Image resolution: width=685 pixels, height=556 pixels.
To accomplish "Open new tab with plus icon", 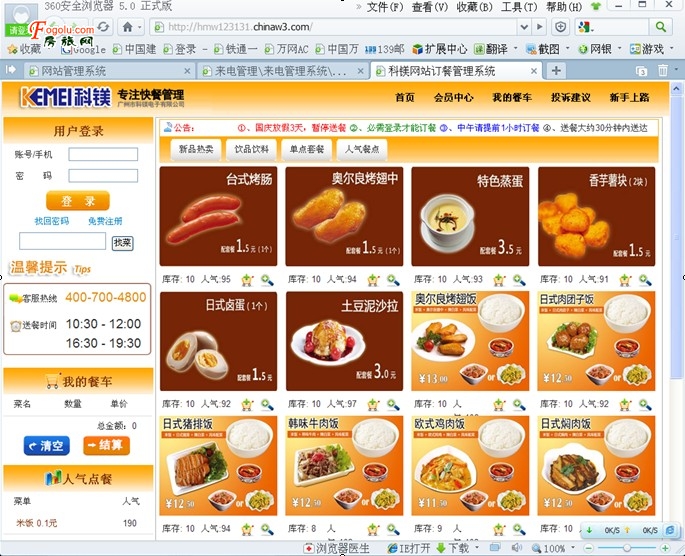I will (557, 70).
